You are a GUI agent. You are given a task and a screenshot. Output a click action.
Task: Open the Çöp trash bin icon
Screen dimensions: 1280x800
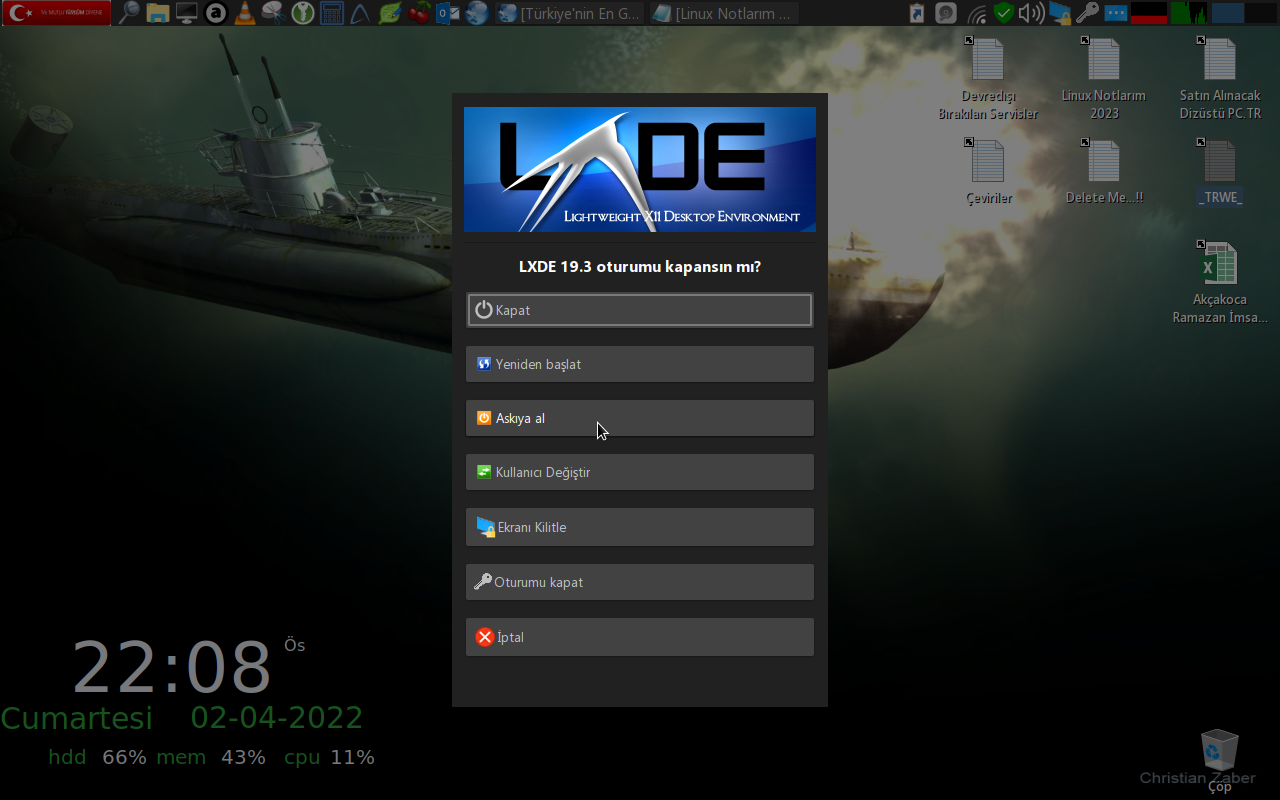(1220, 762)
